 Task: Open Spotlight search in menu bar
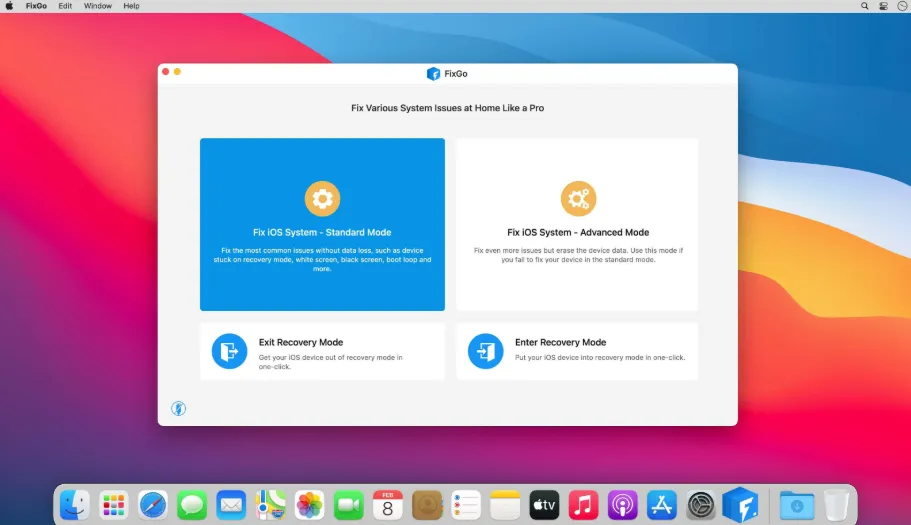tap(865, 6)
